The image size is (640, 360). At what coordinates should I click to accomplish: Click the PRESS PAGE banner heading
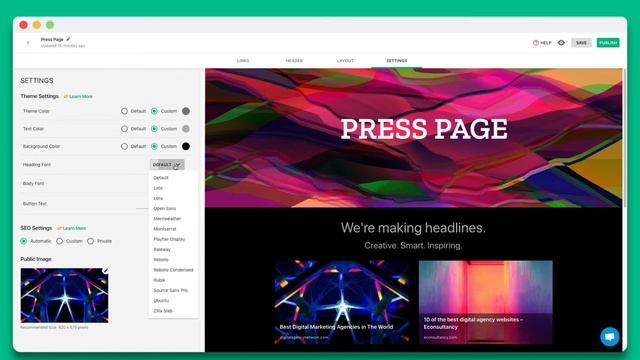(x=424, y=129)
